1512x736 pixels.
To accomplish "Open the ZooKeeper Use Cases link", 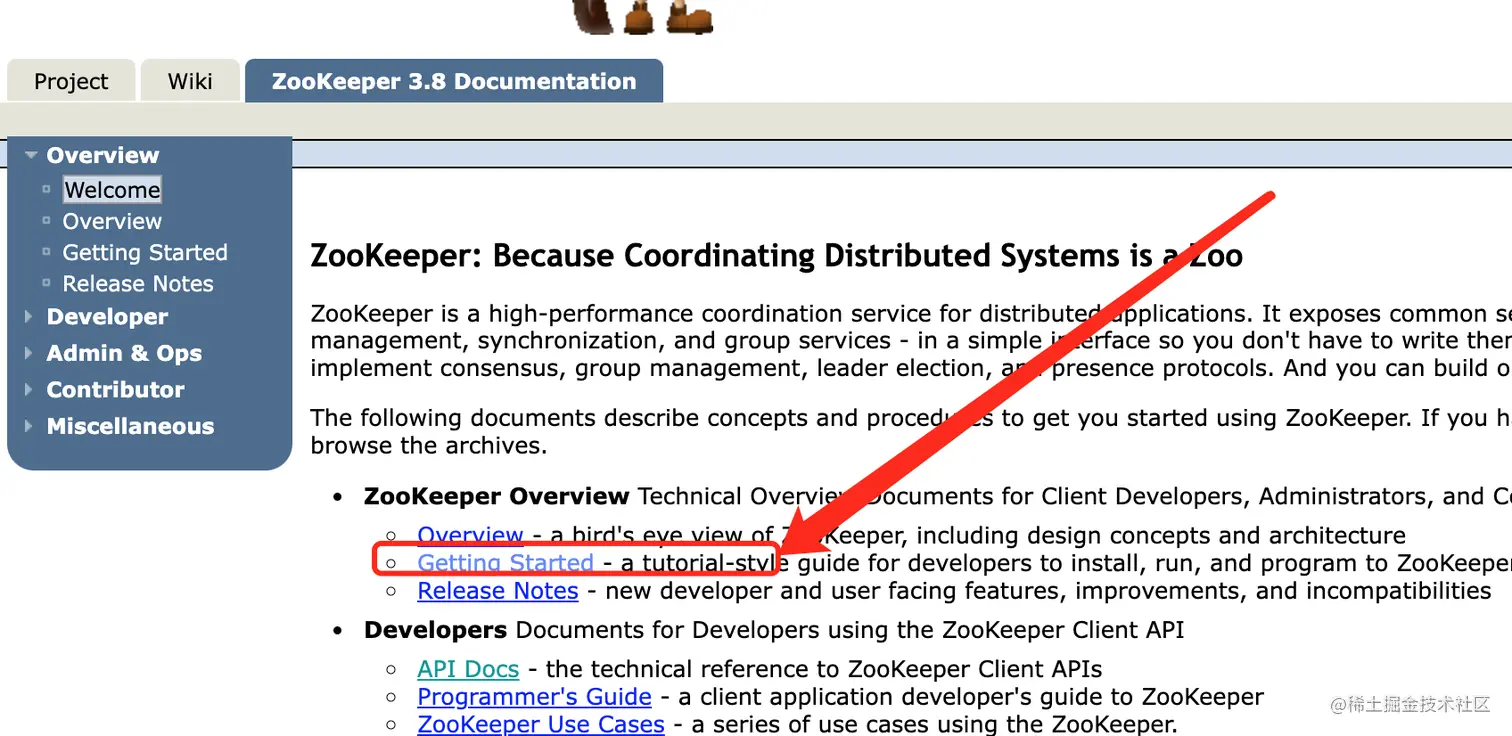I will pyautogui.click(x=541, y=724).
